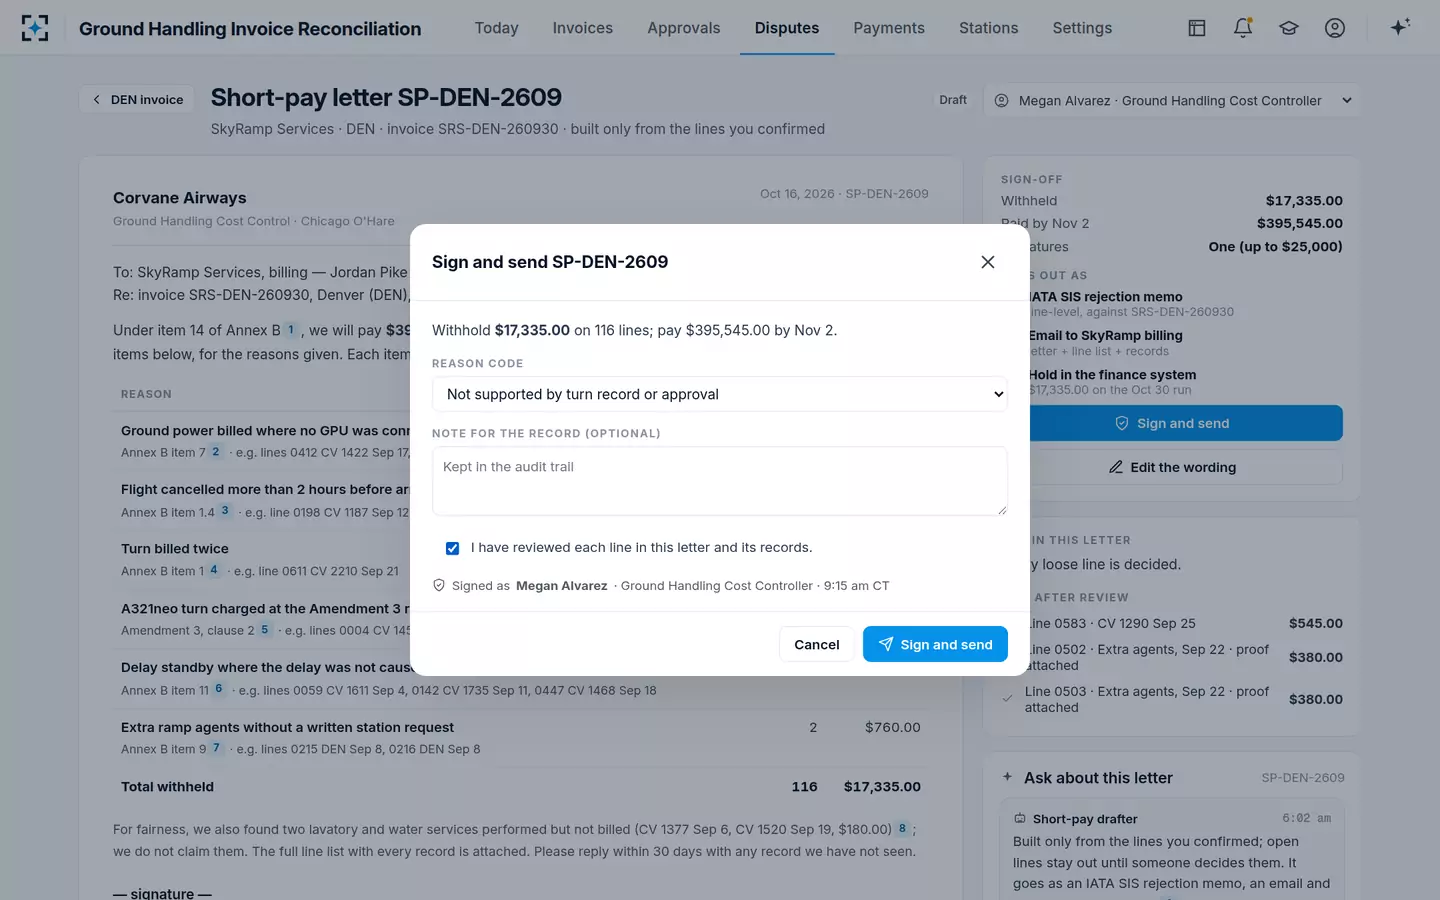This screenshot has width=1440, height=900.
Task: Click the plus icon by Ask about this letter
Action: tap(1007, 777)
